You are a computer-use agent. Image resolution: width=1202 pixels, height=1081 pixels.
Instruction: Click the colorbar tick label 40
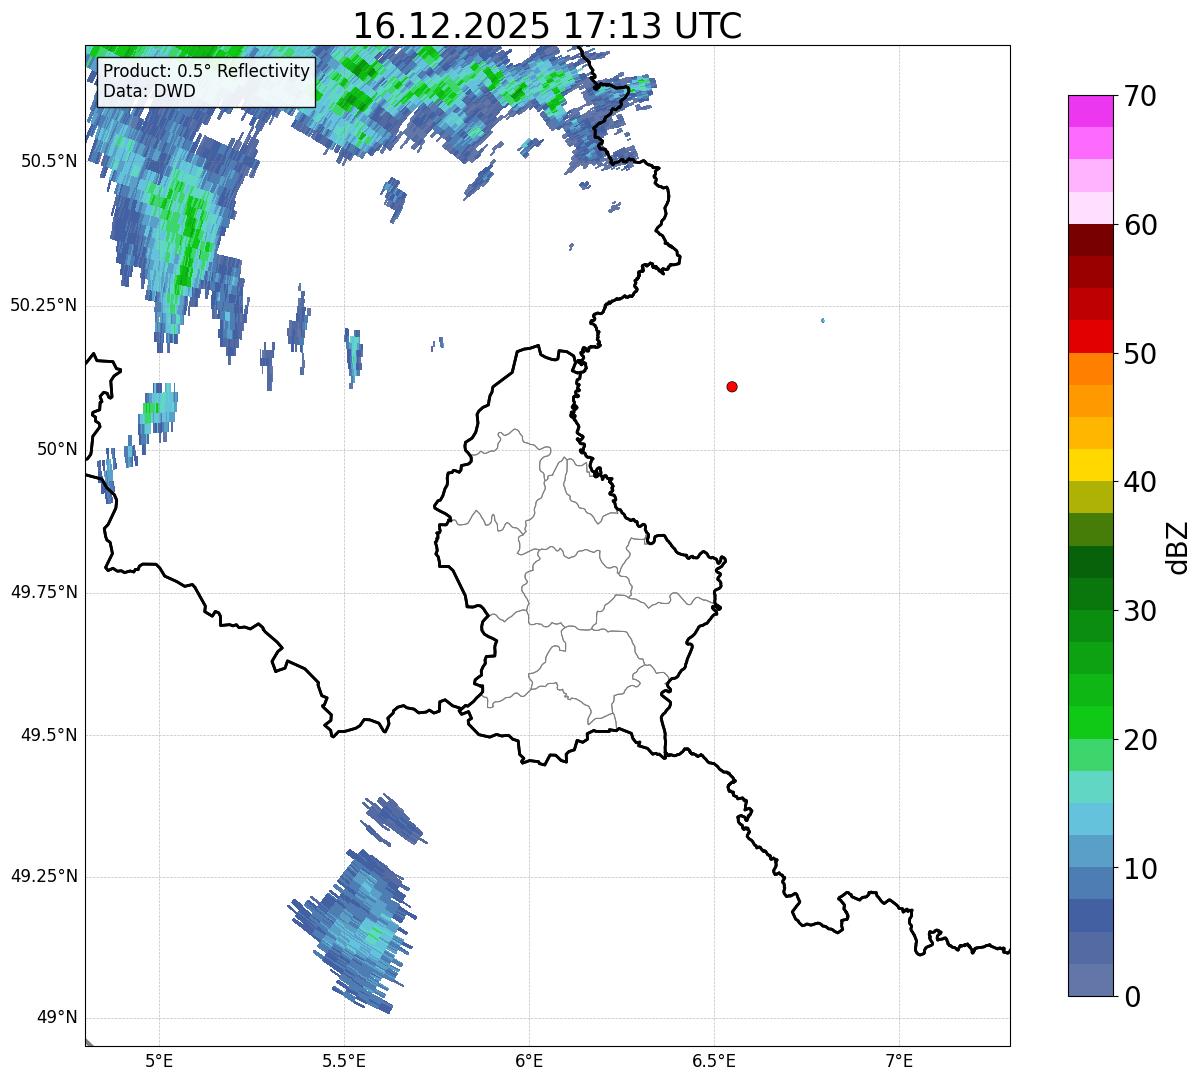[1140, 482]
